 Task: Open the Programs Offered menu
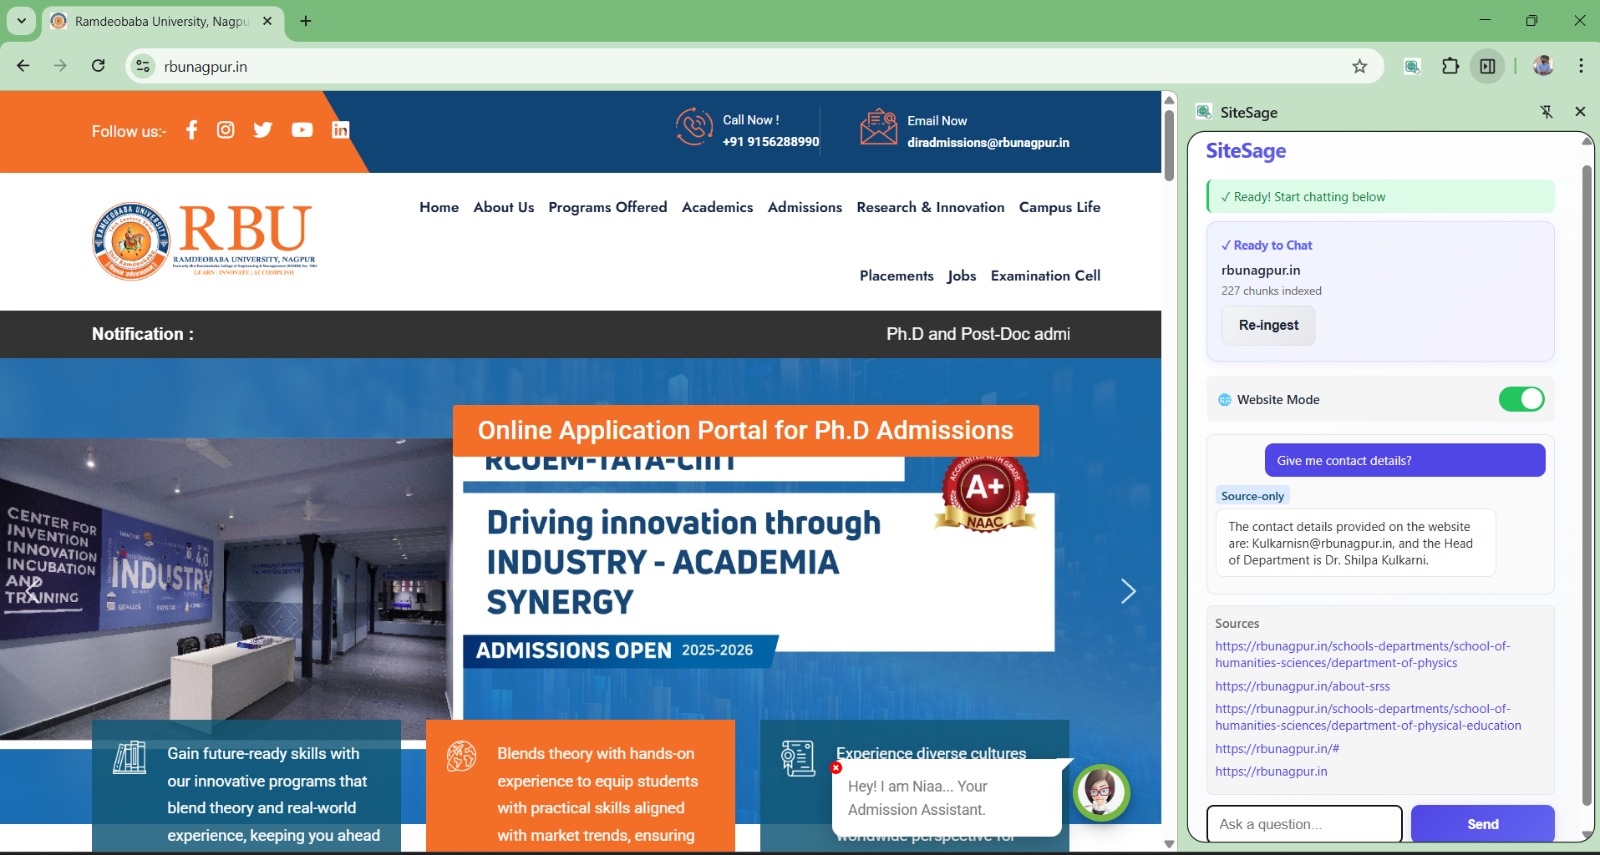coord(608,207)
